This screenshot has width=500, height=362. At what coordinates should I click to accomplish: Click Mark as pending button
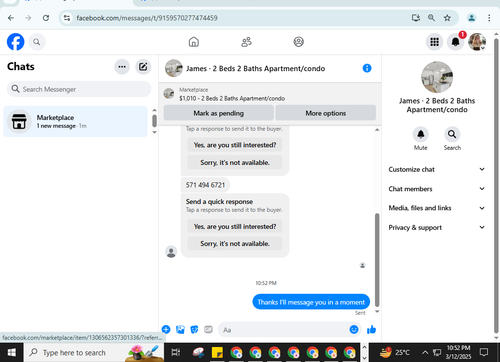[219, 113]
